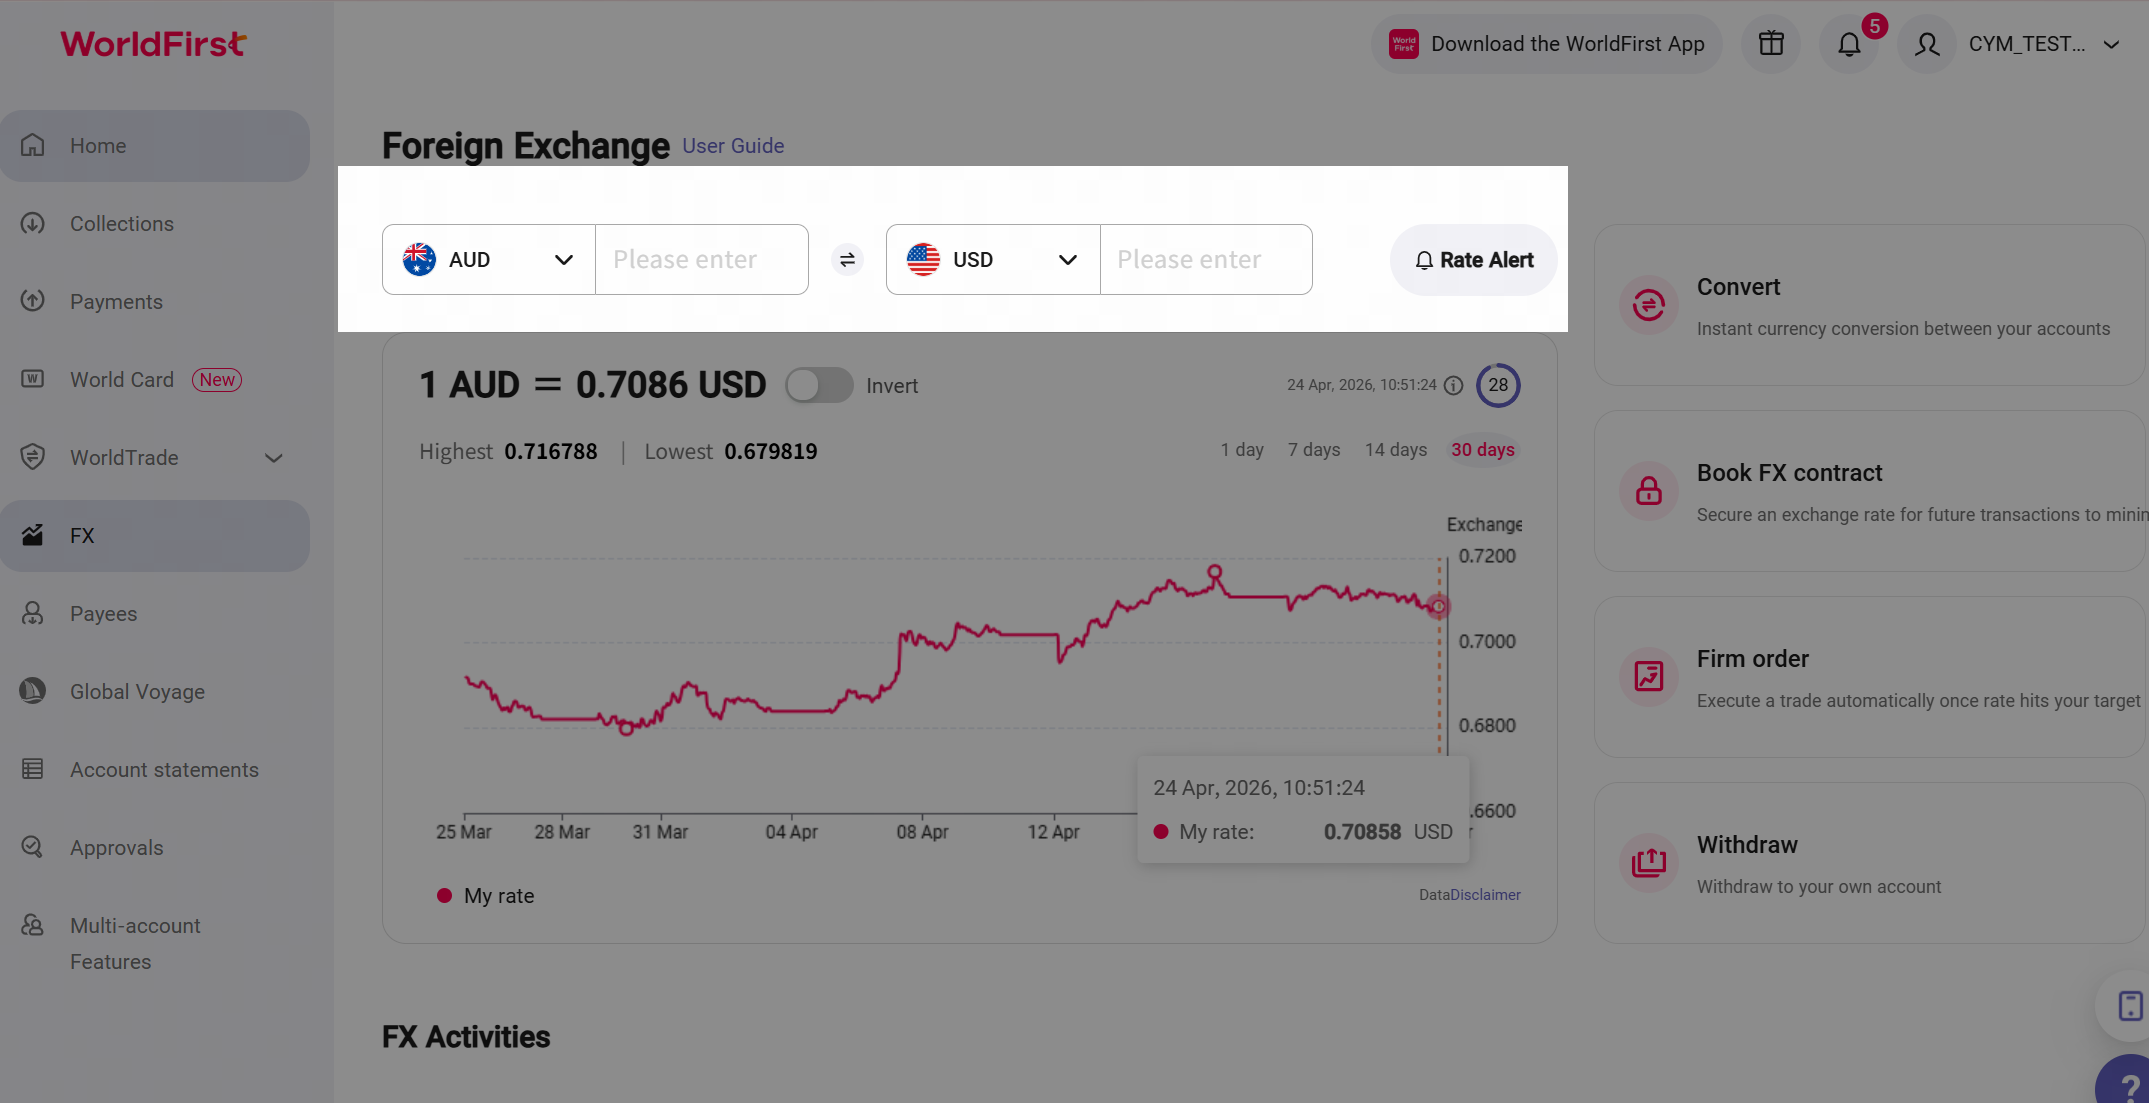
Task: Open Payments in the sidebar
Action: click(x=155, y=302)
